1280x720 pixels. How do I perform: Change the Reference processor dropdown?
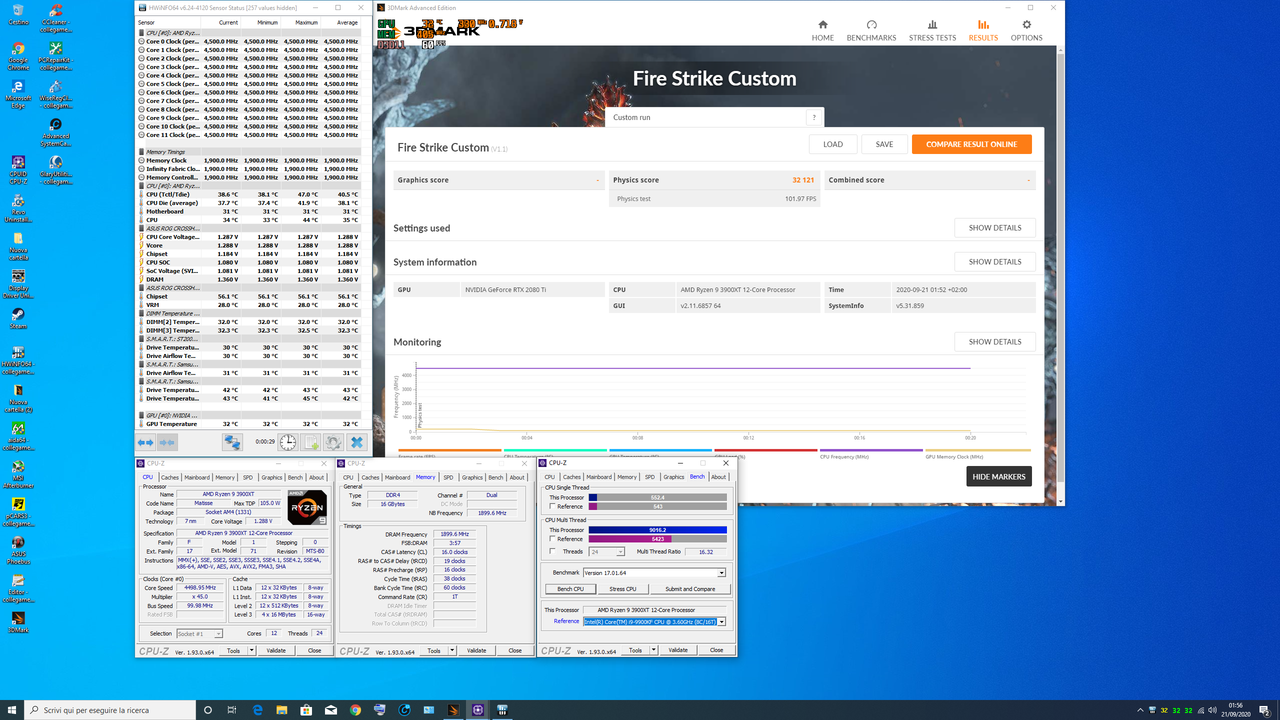pyautogui.click(x=722, y=622)
